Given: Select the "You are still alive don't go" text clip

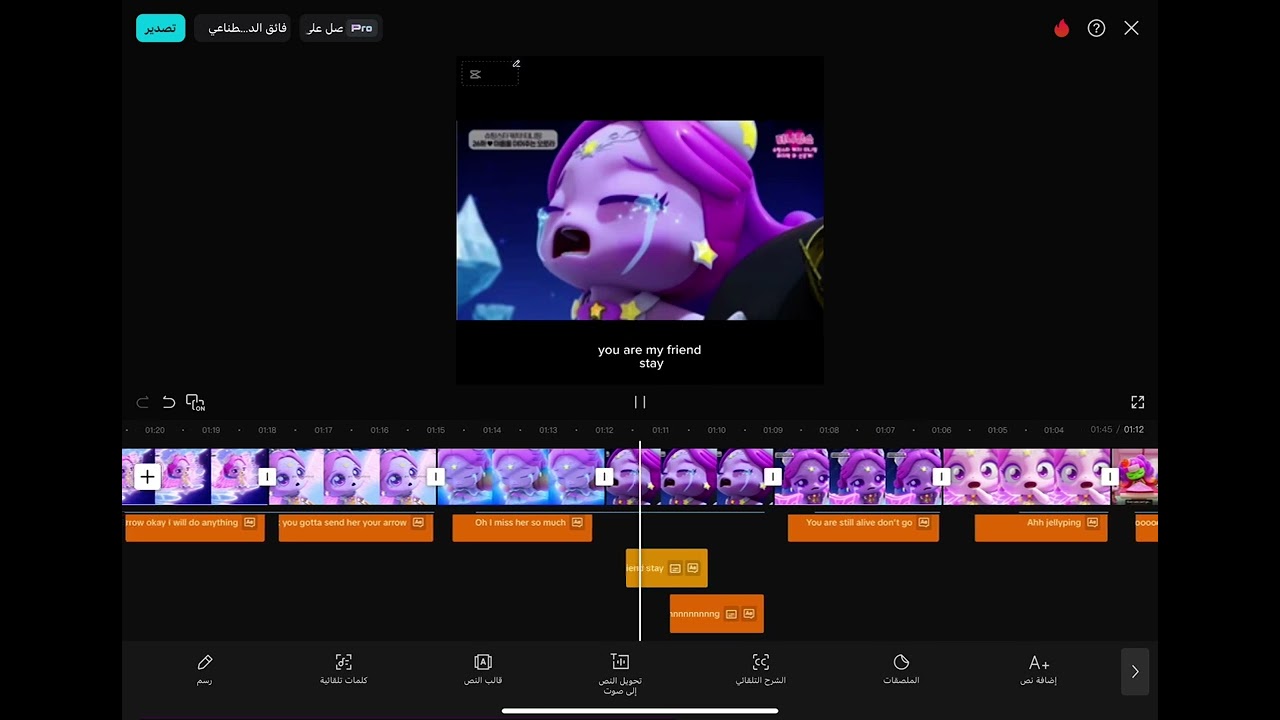Looking at the screenshot, I should coord(863,527).
